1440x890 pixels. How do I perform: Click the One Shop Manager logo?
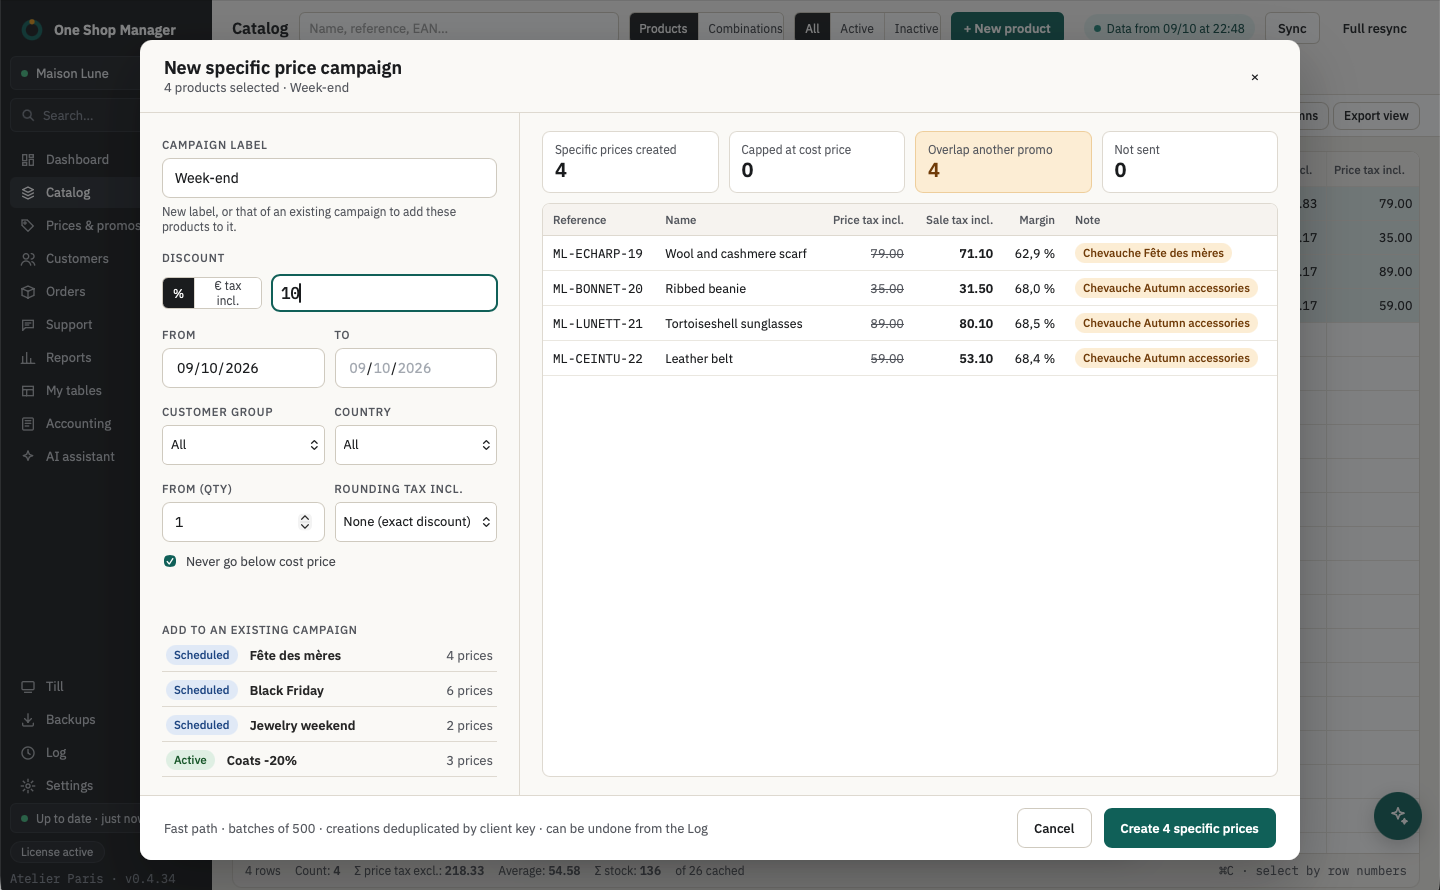[x=32, y=30]
